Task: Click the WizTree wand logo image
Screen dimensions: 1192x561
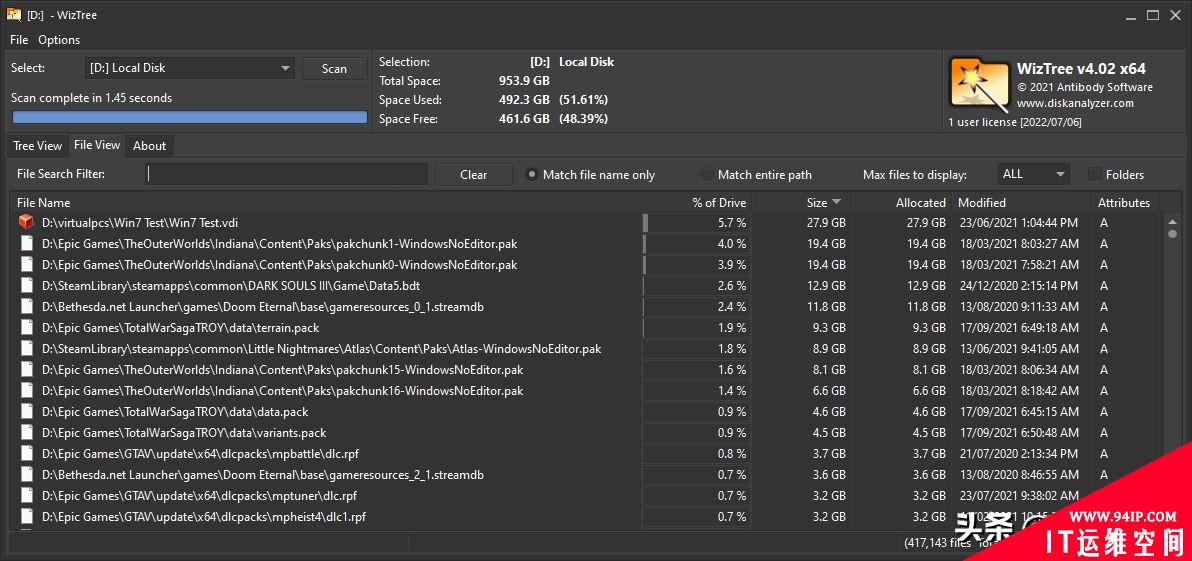Action: coord(978,84)
